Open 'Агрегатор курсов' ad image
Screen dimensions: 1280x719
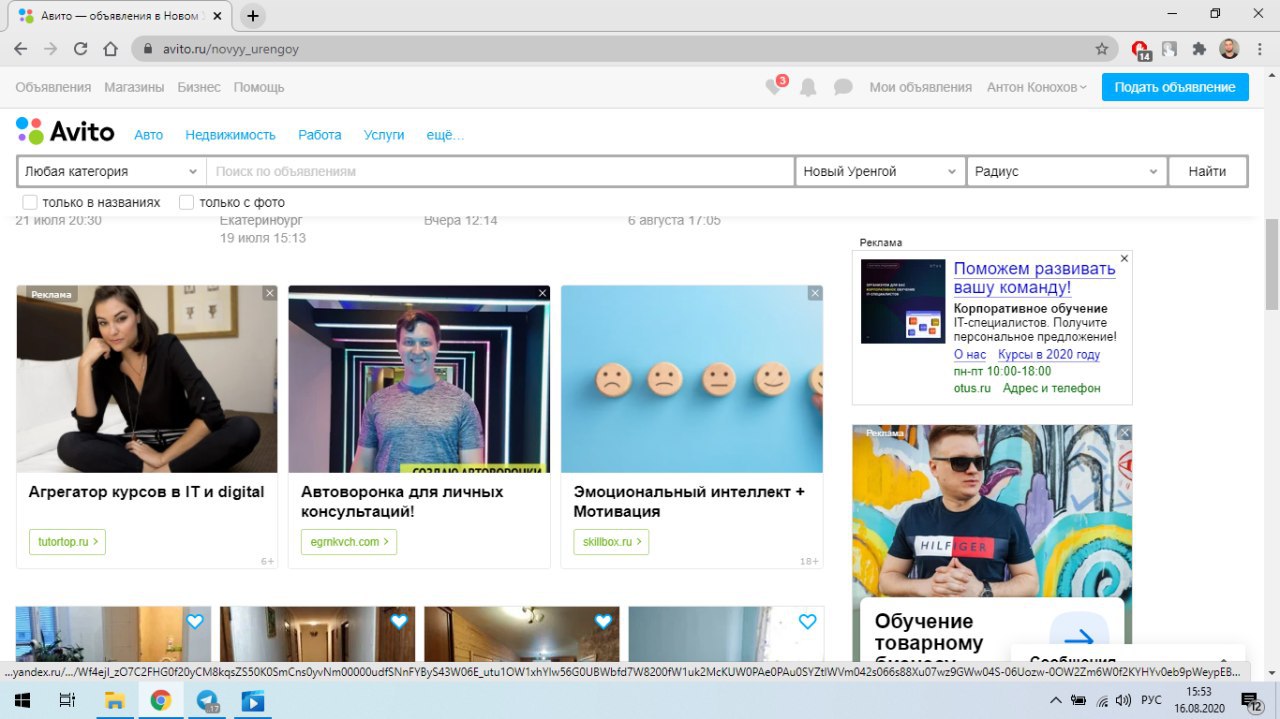pyautogui.click(x=147, y=379)
